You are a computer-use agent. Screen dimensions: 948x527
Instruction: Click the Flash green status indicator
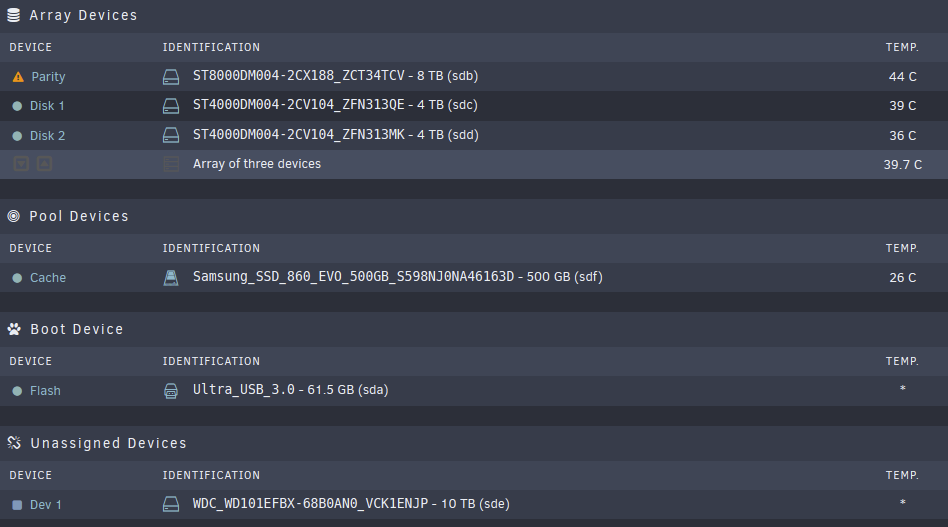pos(17,391)
